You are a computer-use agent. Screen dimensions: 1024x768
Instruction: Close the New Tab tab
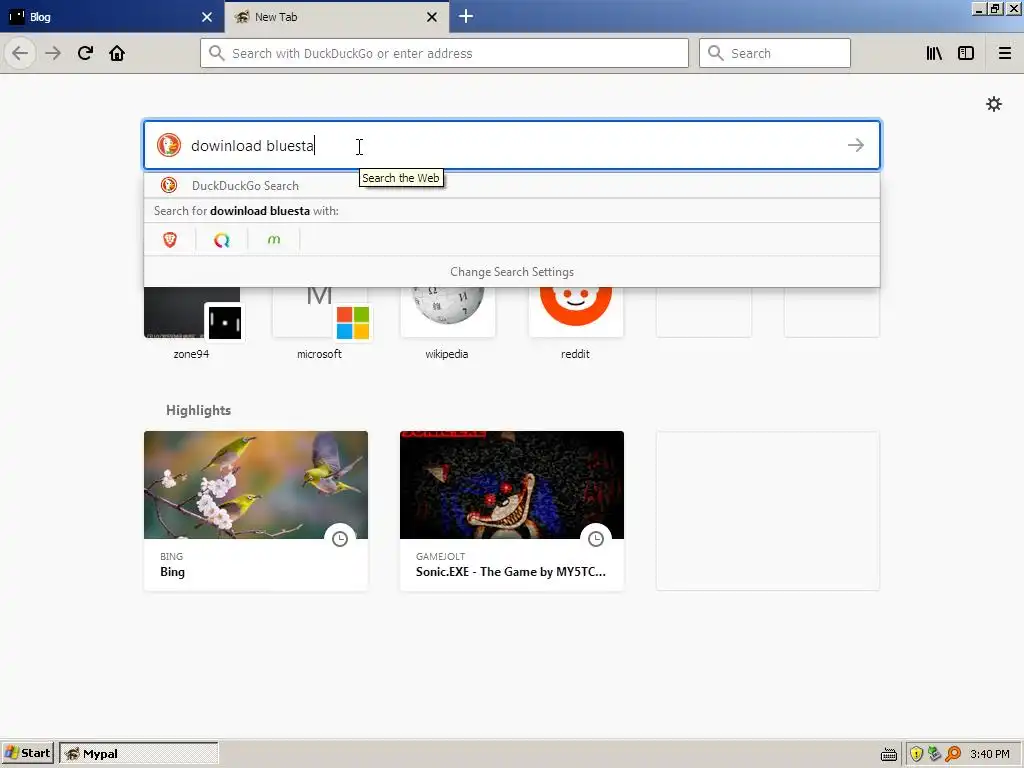click(432, 17)
